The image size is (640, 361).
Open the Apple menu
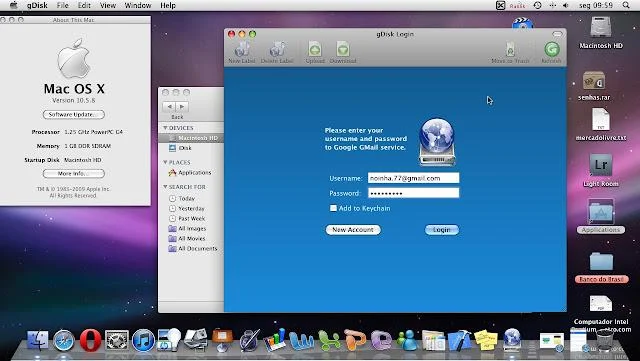(x=13, y=5)
